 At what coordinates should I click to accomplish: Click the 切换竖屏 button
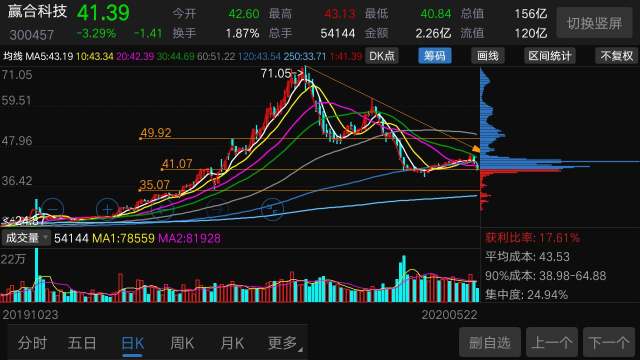594,23
